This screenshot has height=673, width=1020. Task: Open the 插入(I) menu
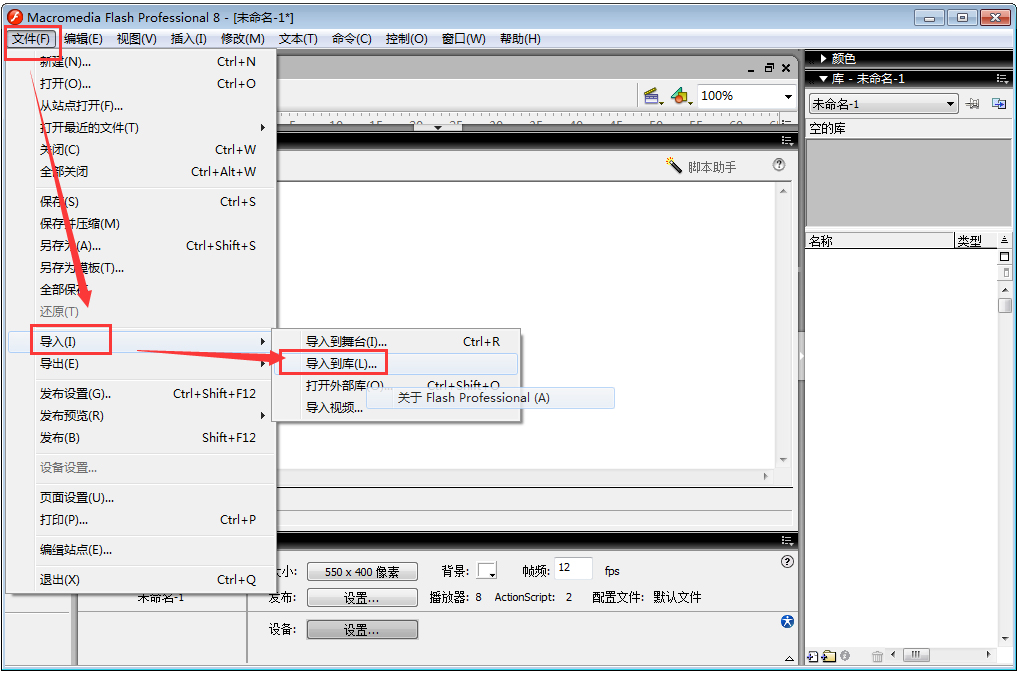click(x=189, y=38)
